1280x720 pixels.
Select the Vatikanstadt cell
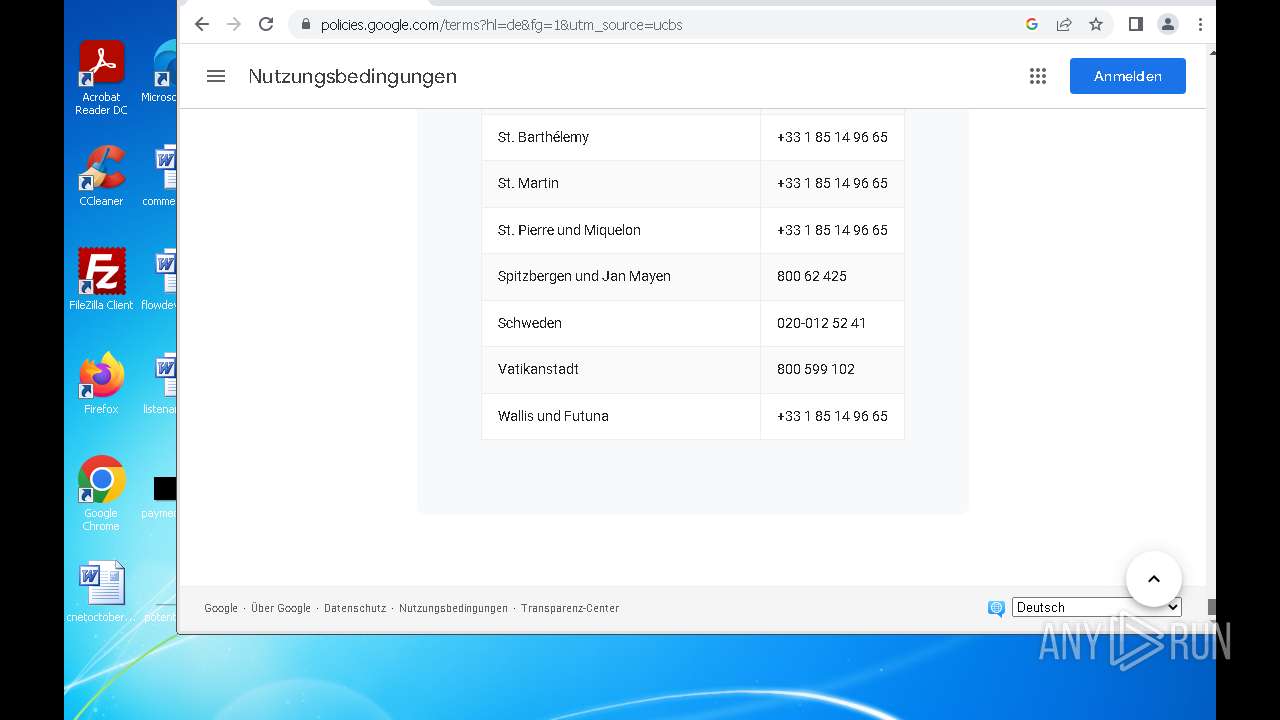coord(621,369)
